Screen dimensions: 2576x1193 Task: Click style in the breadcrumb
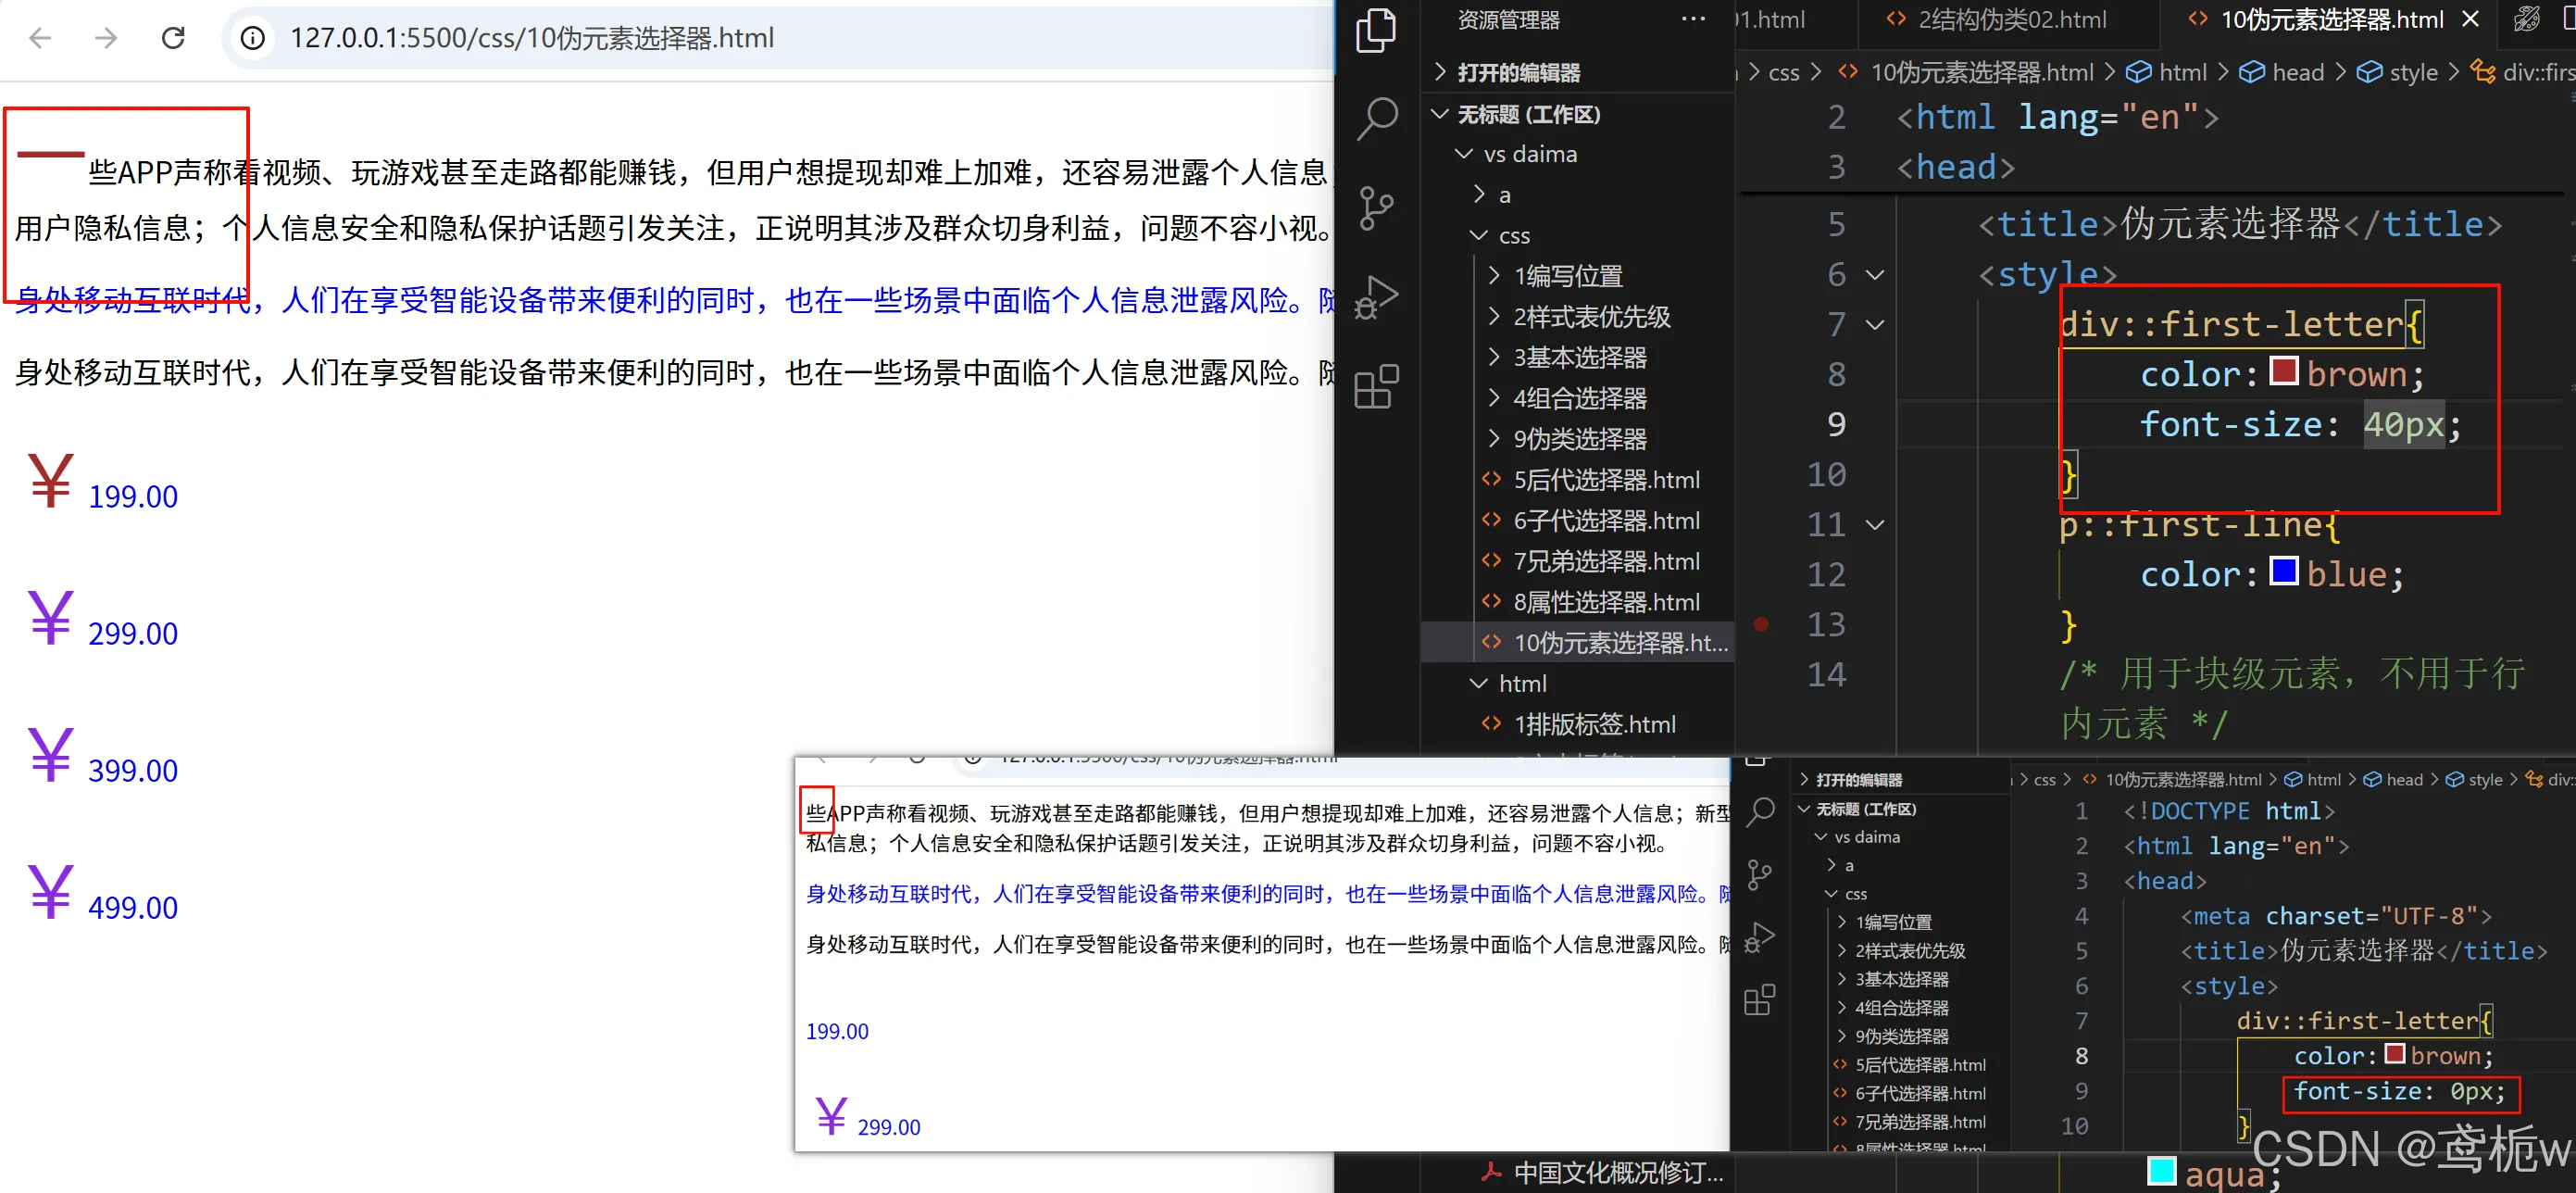coord(2413,72)
